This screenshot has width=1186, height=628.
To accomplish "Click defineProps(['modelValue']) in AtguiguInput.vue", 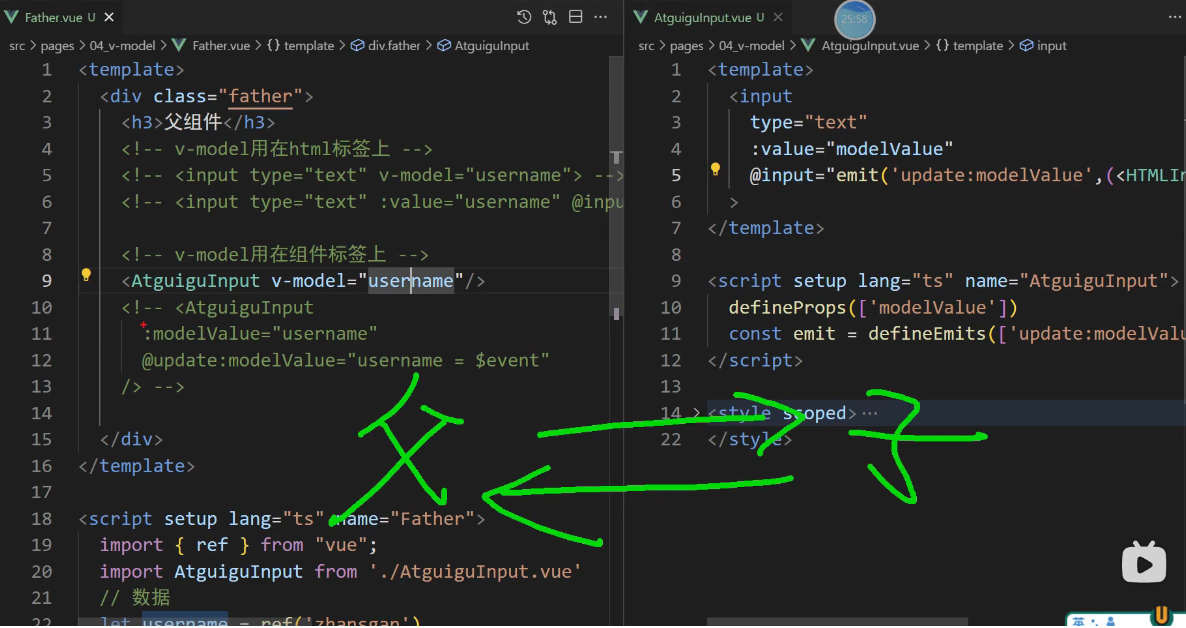I will tap(874, 308).
